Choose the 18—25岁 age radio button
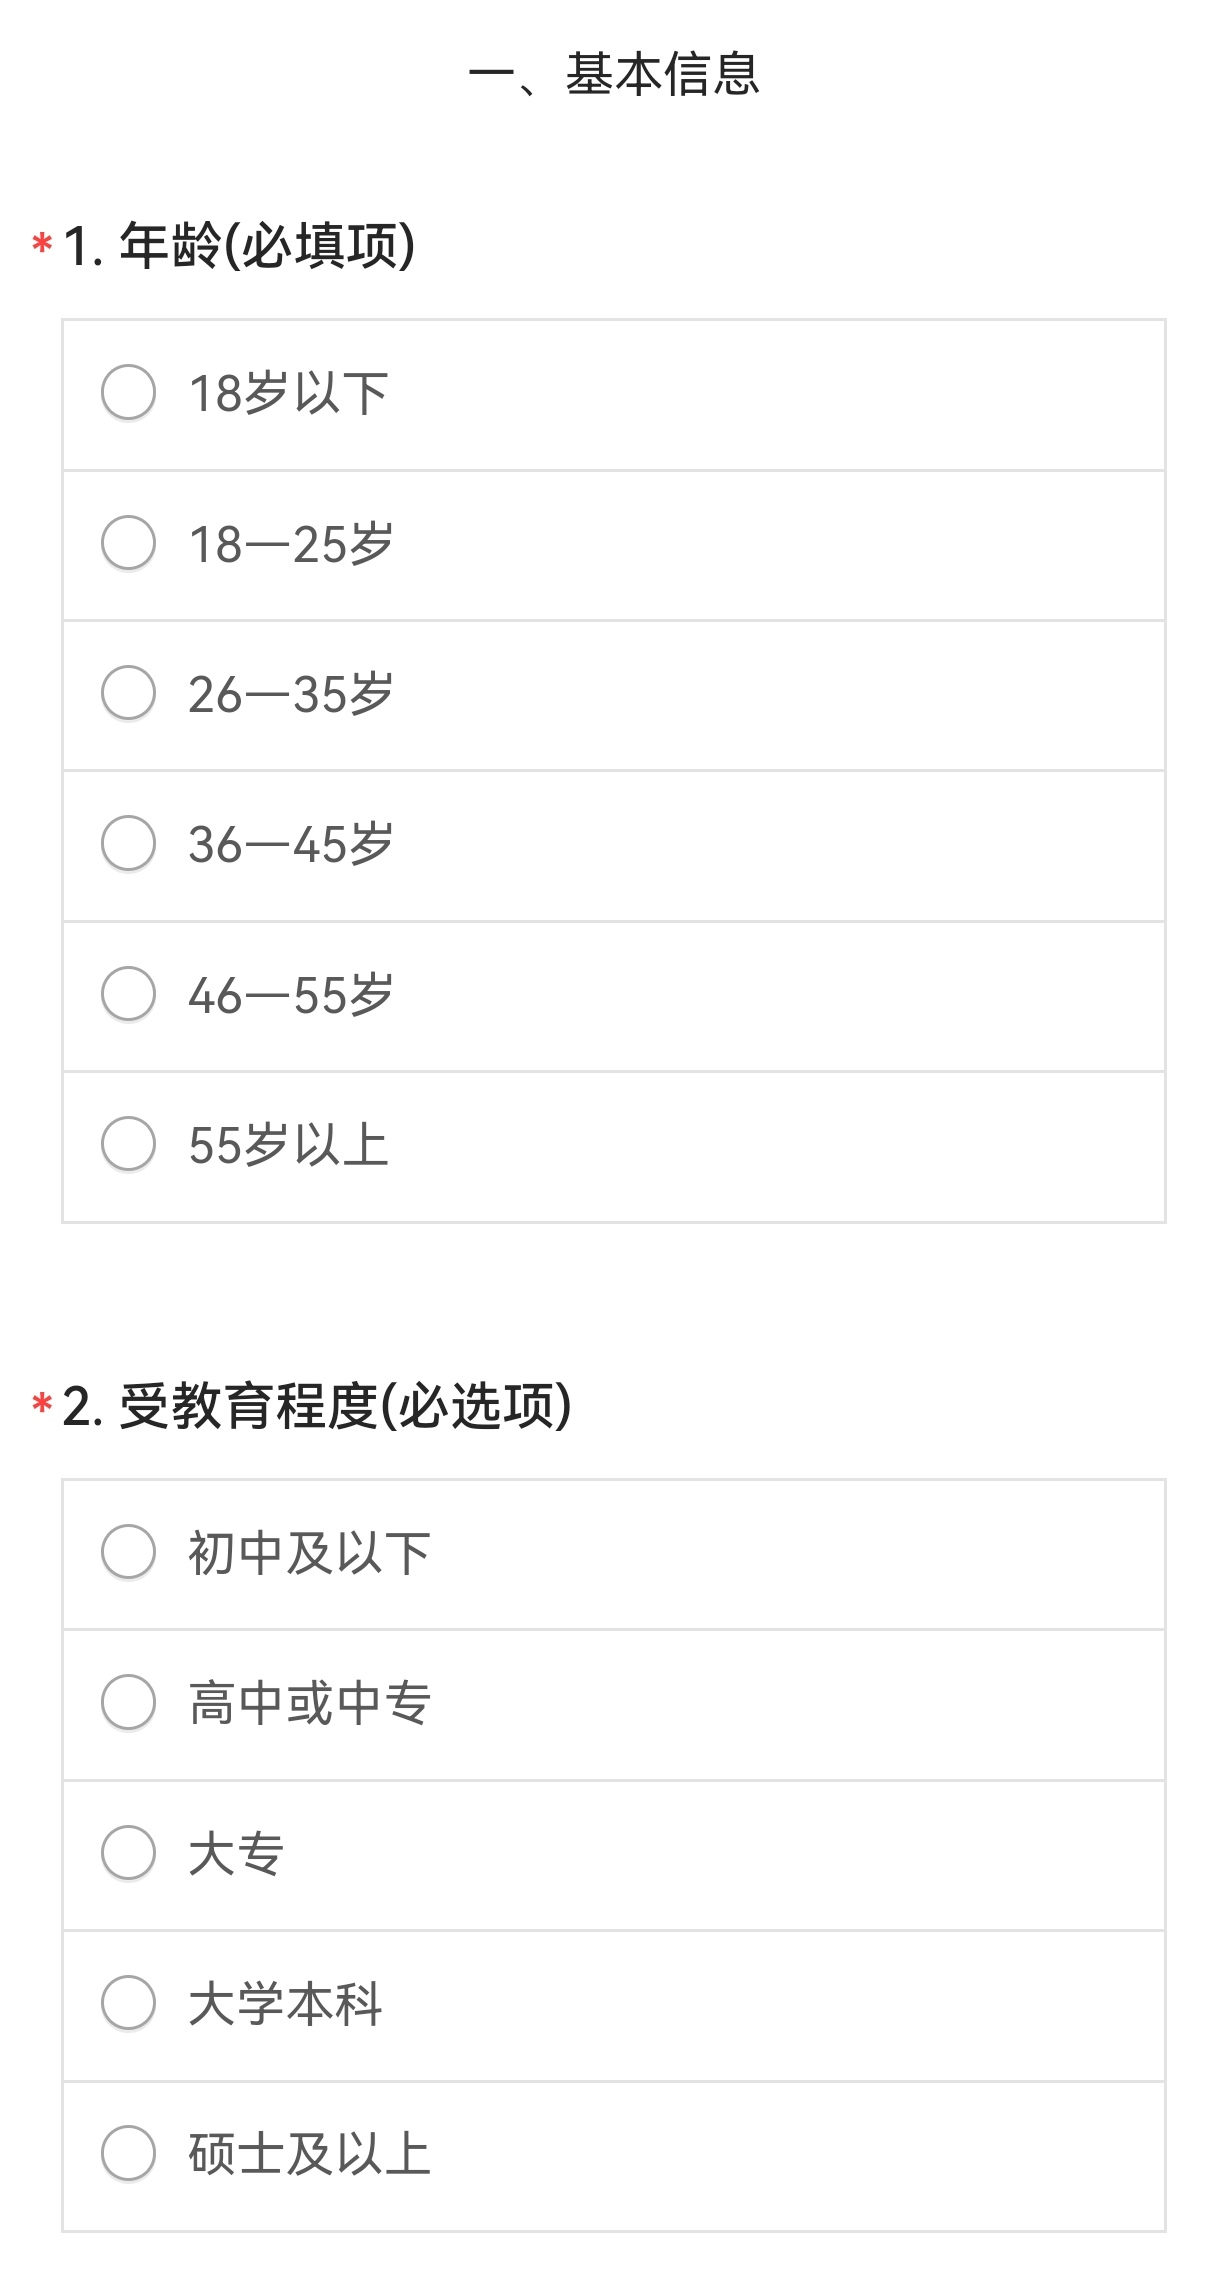Screen dimensions: 1228x2281 click(x=128, y=543)
